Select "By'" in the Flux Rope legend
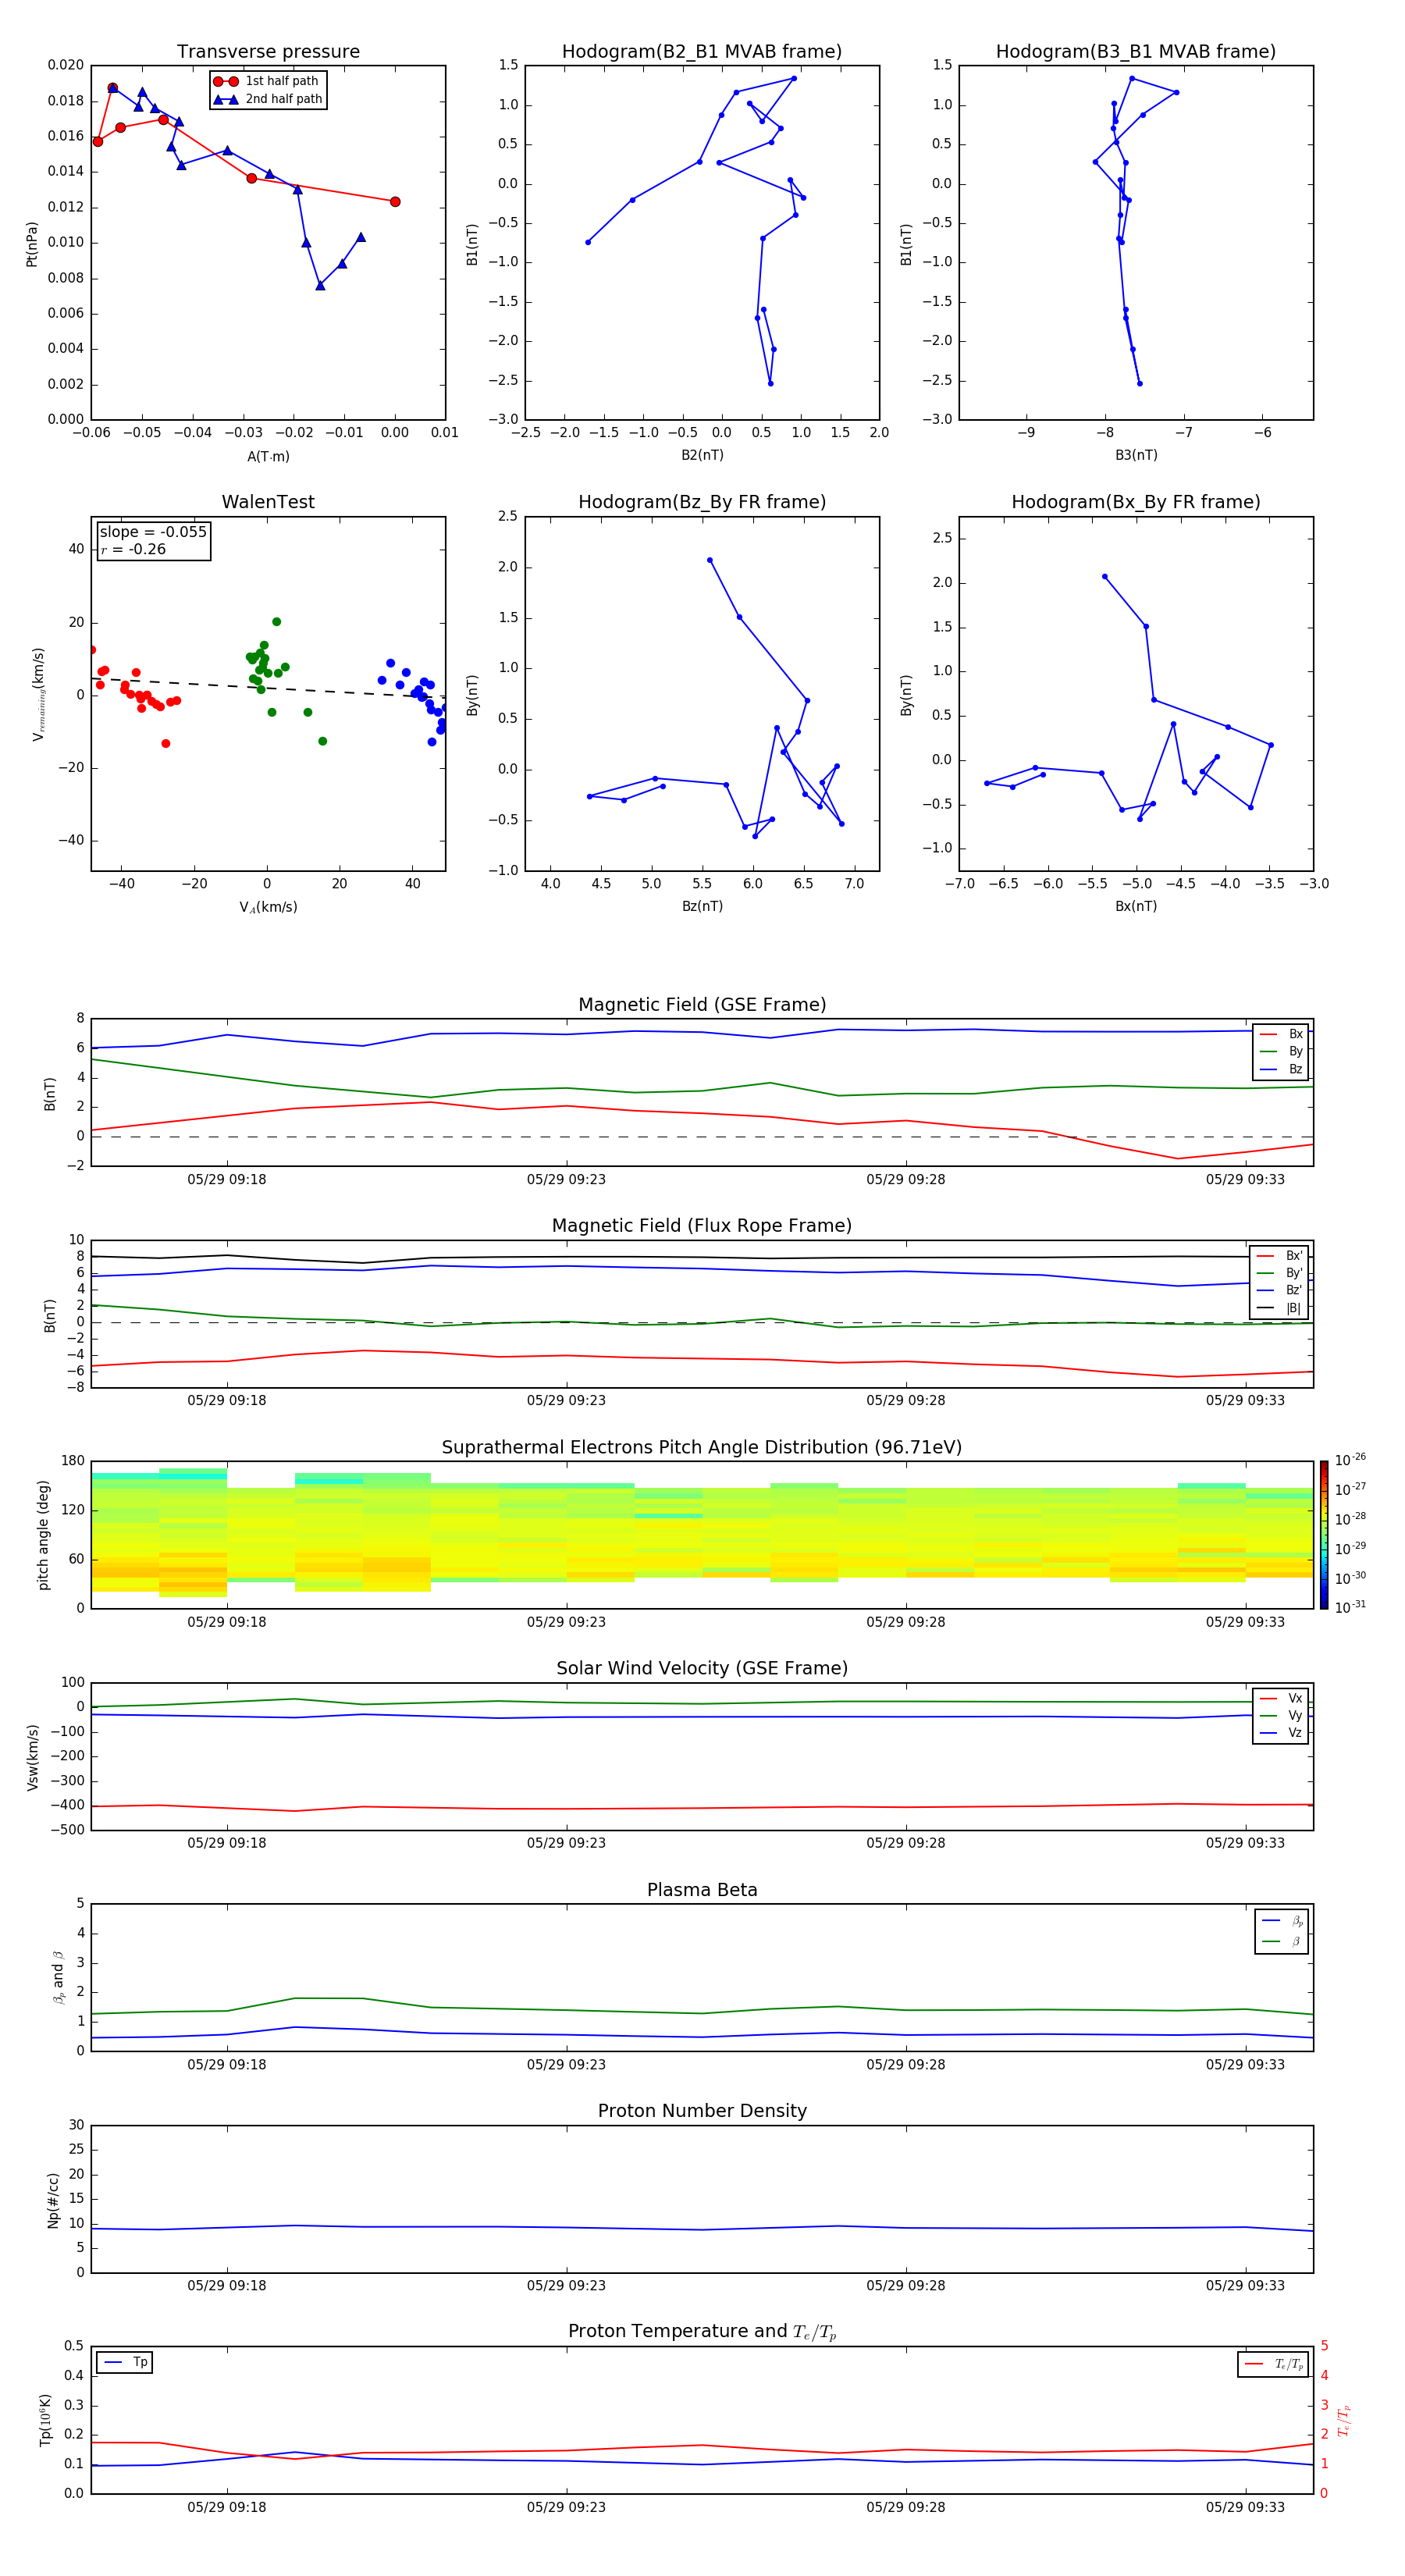1405x2576 pixels. [1279, 1273]
